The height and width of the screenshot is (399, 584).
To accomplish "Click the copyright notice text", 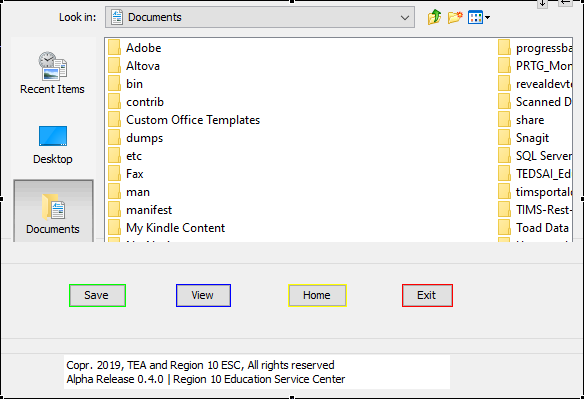I will pyautogui.click(x=200, y=365).
